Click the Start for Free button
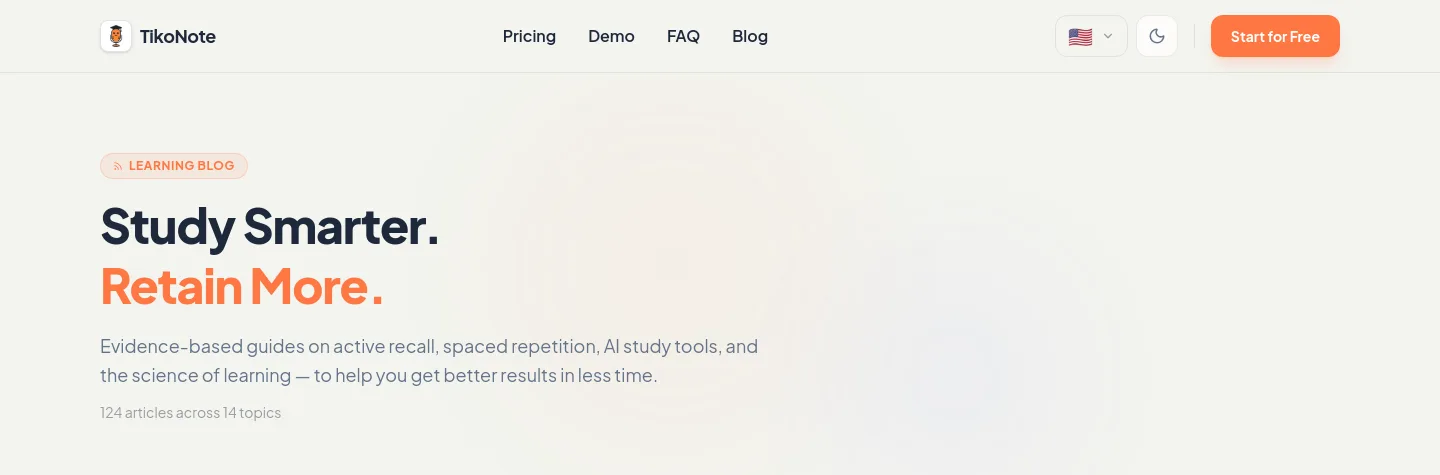Screen dimensions: 1440x475 point(1275,37)
